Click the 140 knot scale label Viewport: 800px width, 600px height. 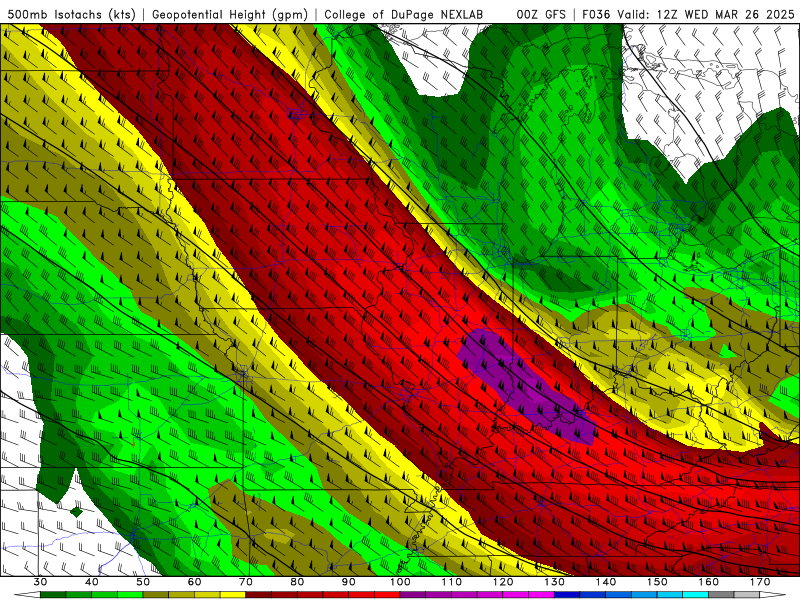coord(606,582)
